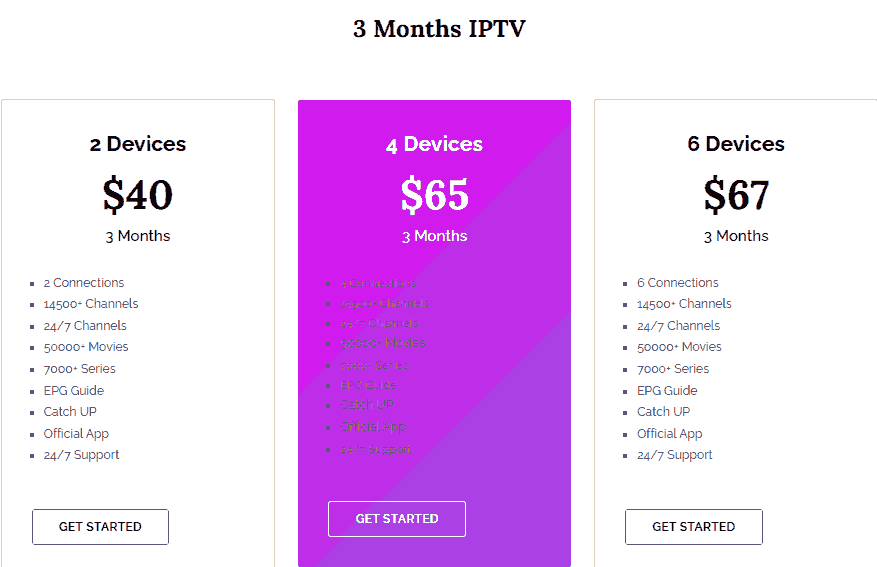Click '14500+ Channels' in the 2 Devices plan
877x567 pixels.
tap(91, 304)
